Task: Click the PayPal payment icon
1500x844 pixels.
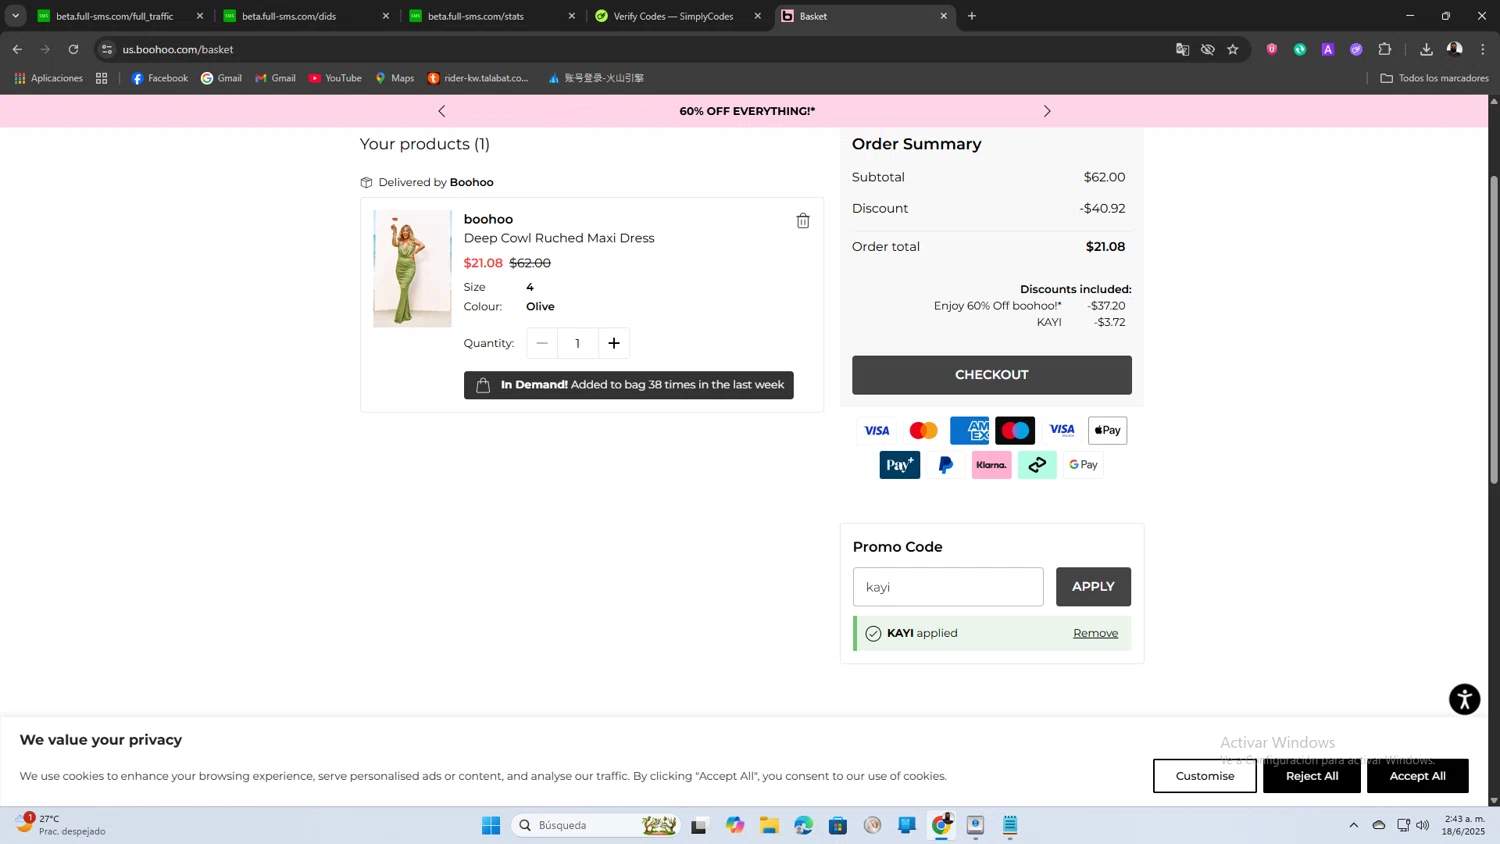Action: pyautogui.click(x=945, y=465)
